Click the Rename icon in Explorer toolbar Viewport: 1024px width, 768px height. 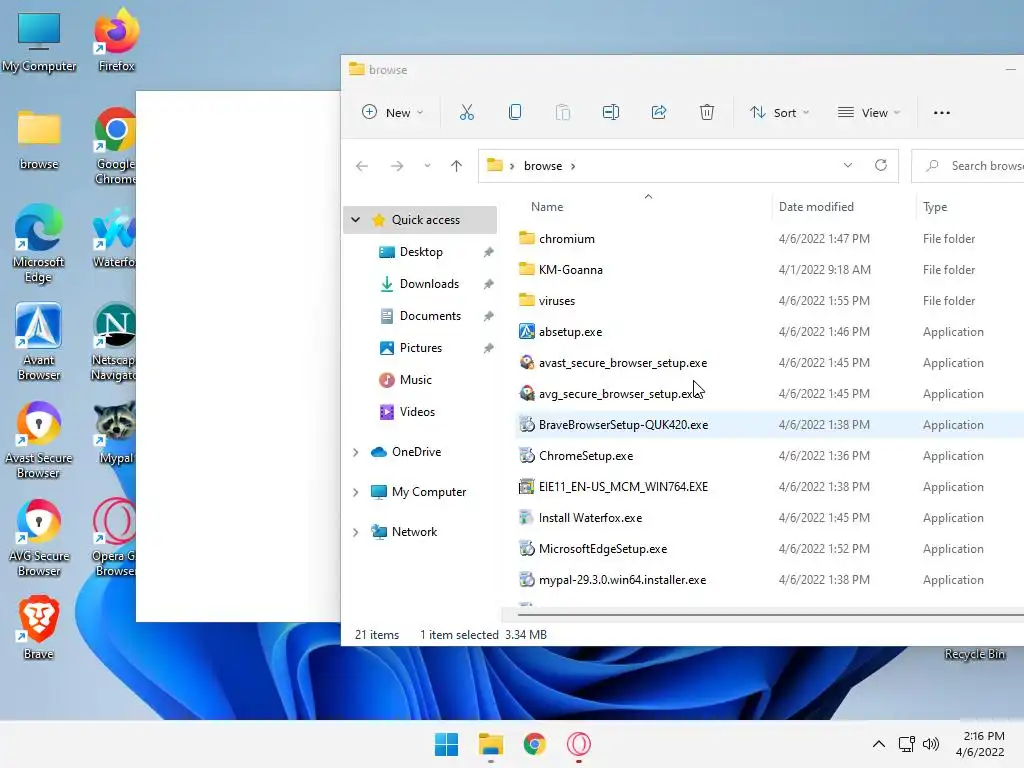[x=611, y=112]
